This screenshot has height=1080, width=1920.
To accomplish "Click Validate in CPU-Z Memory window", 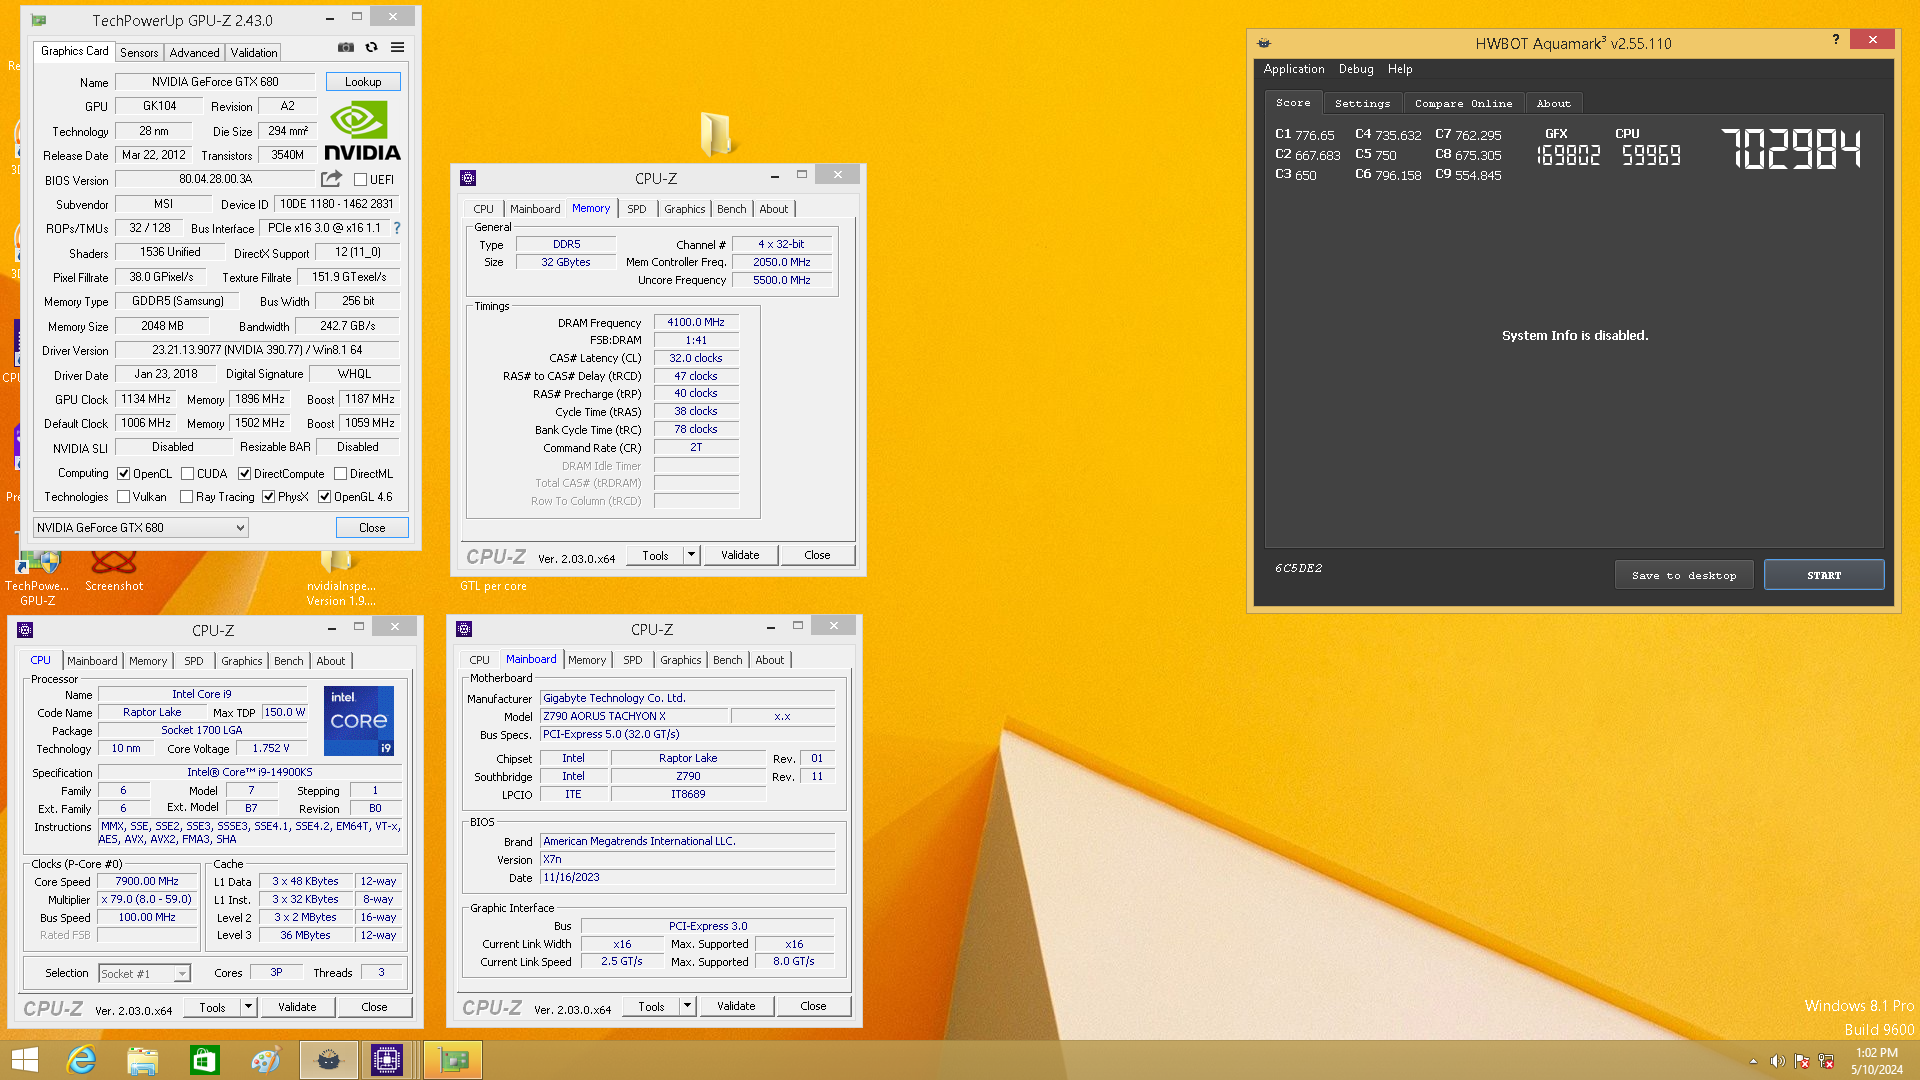I will (740, 555).
